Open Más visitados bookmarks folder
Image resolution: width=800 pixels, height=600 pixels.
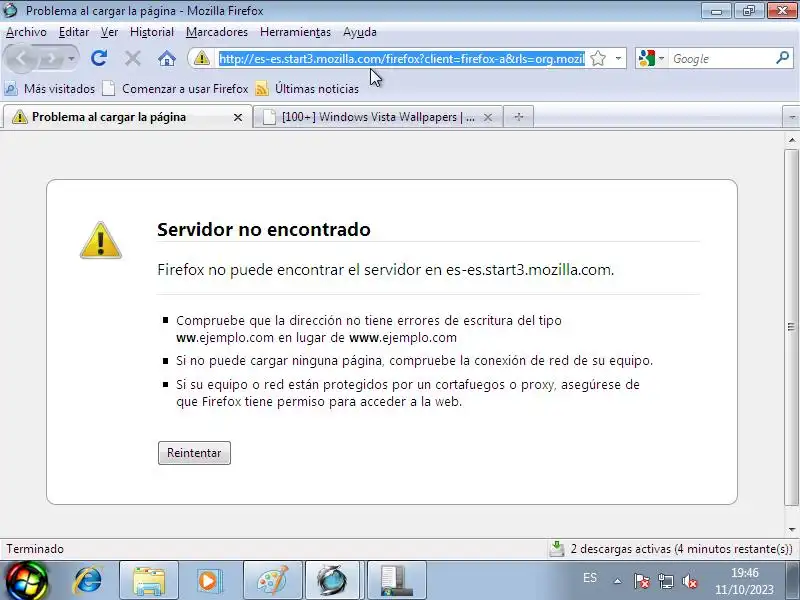pyautogui.click(x=49, y=89)
